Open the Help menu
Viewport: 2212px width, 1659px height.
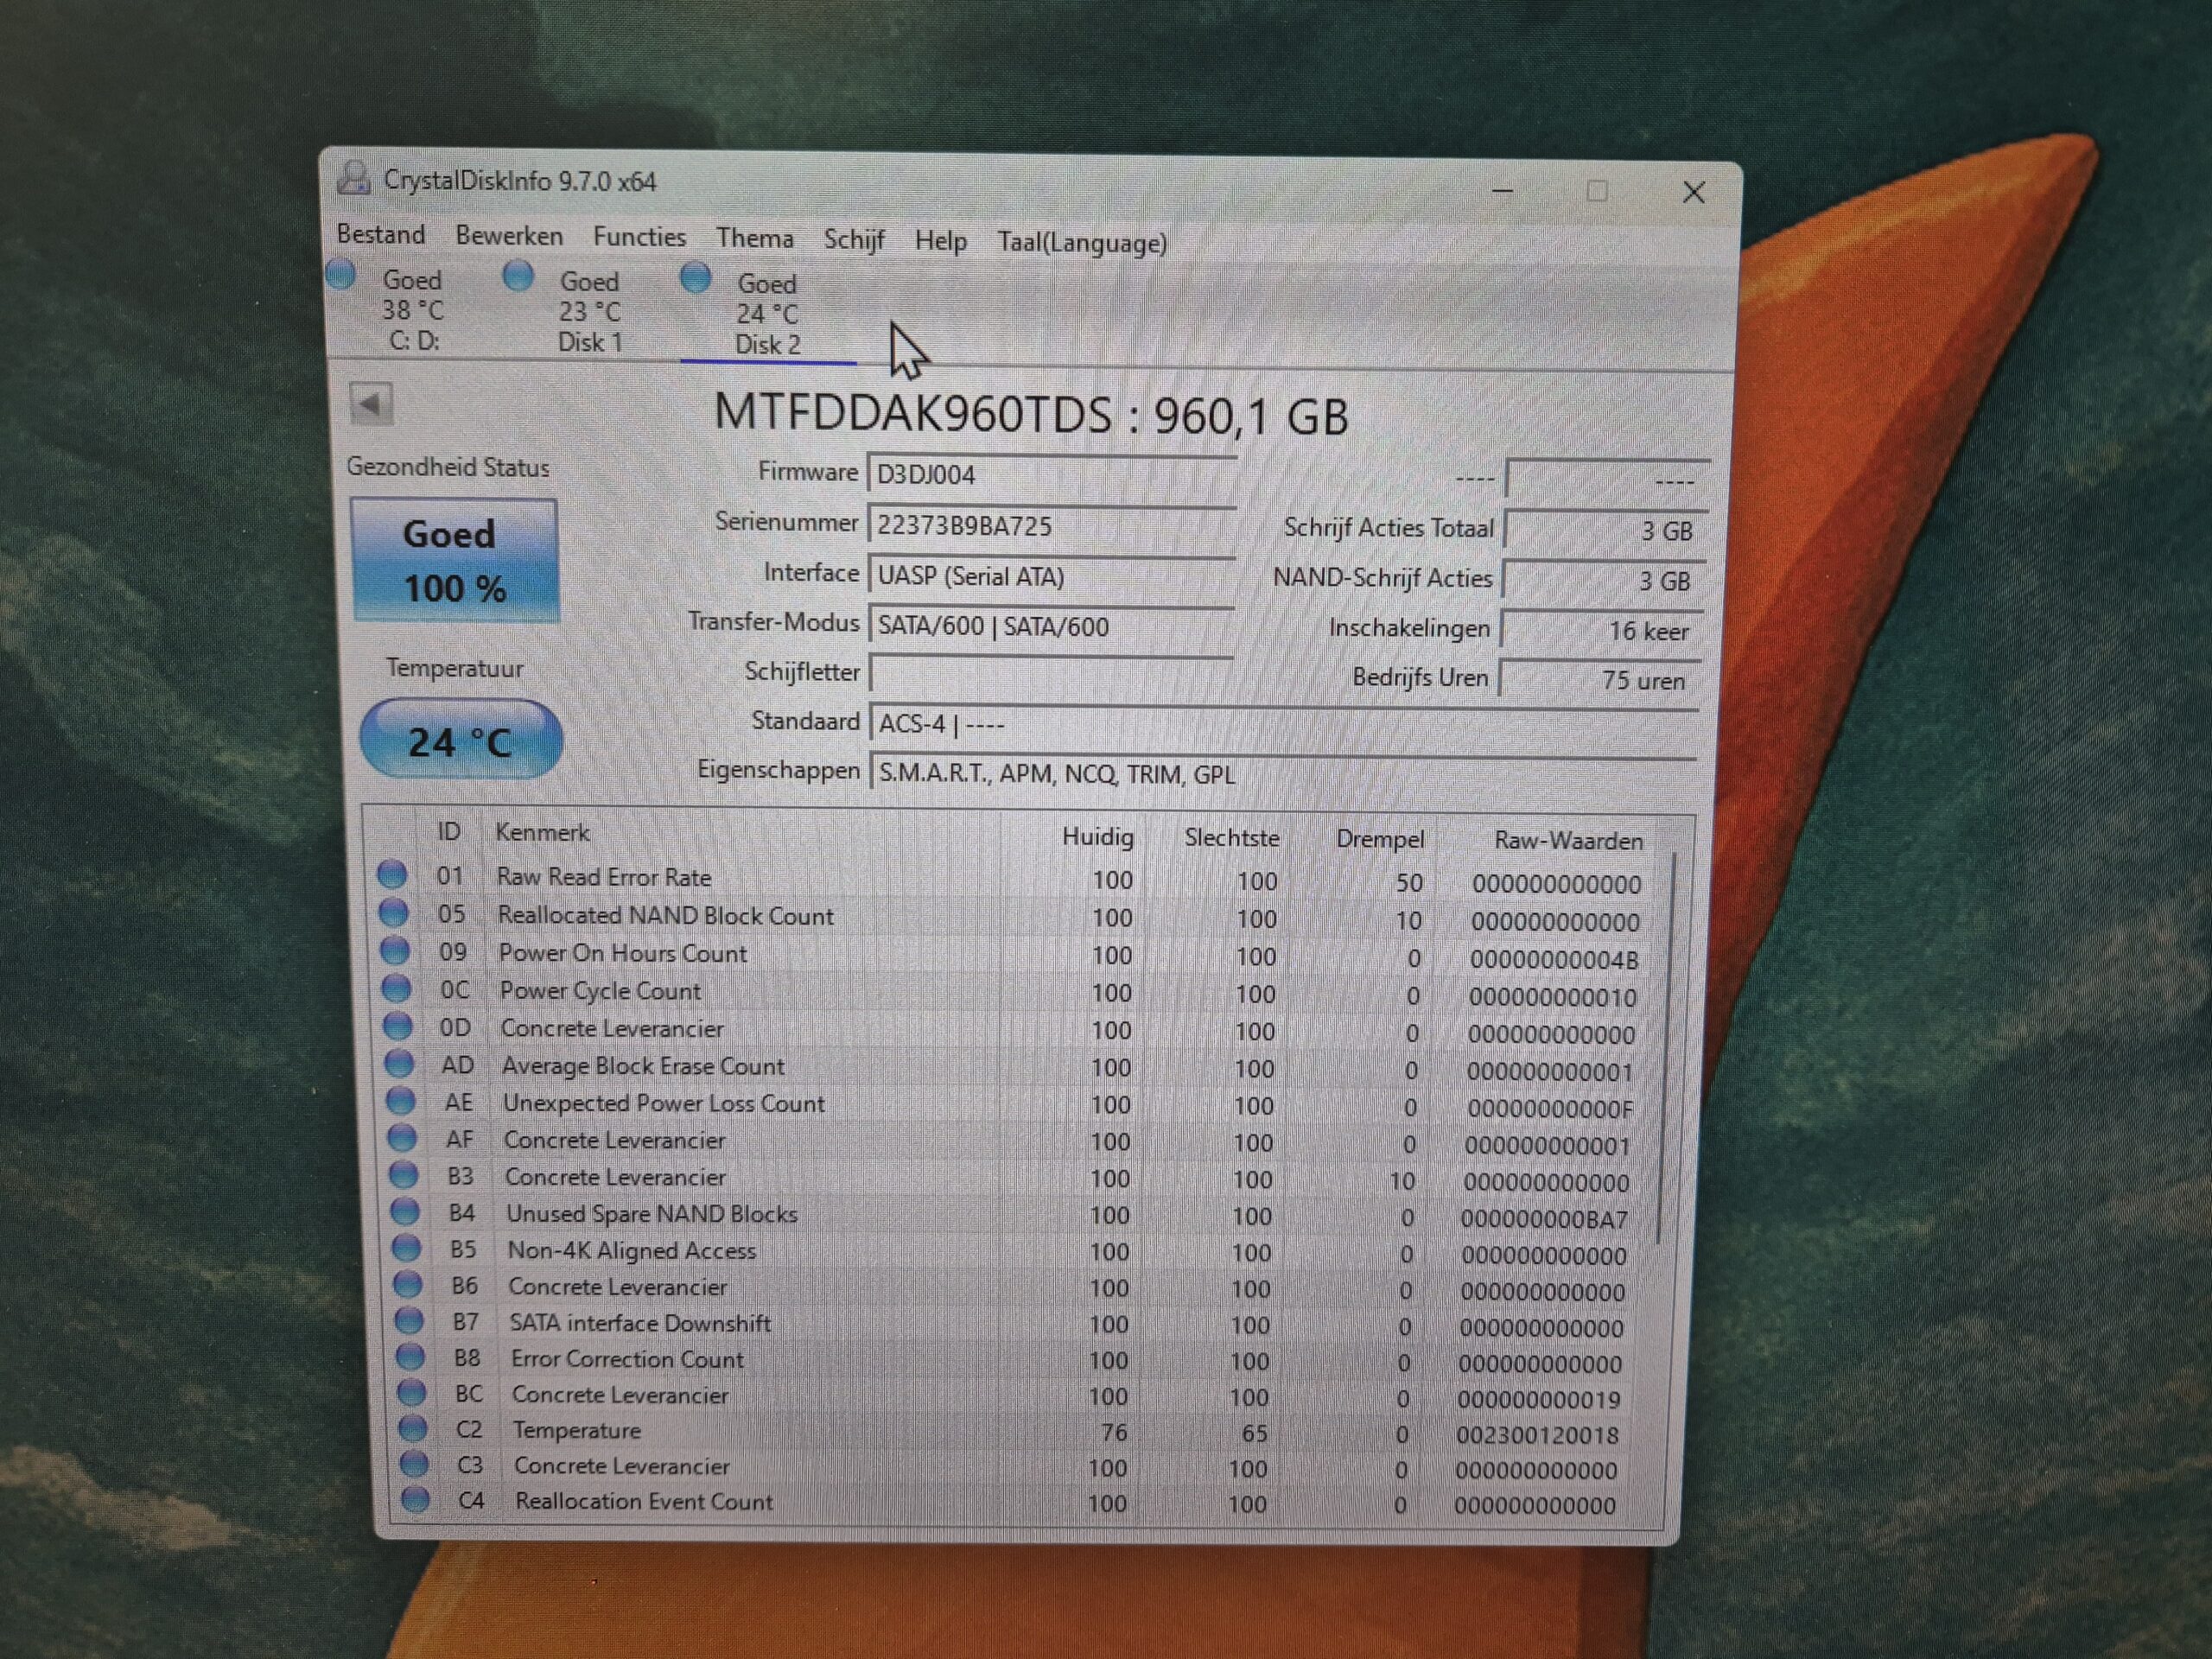coord(940,241)
